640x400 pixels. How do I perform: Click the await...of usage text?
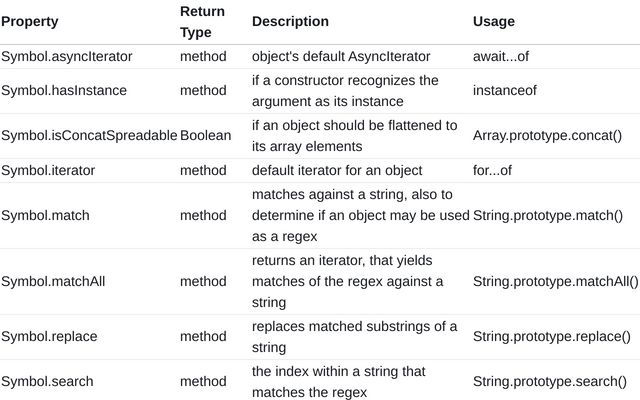pyautogui.click(x=506, y=57)
